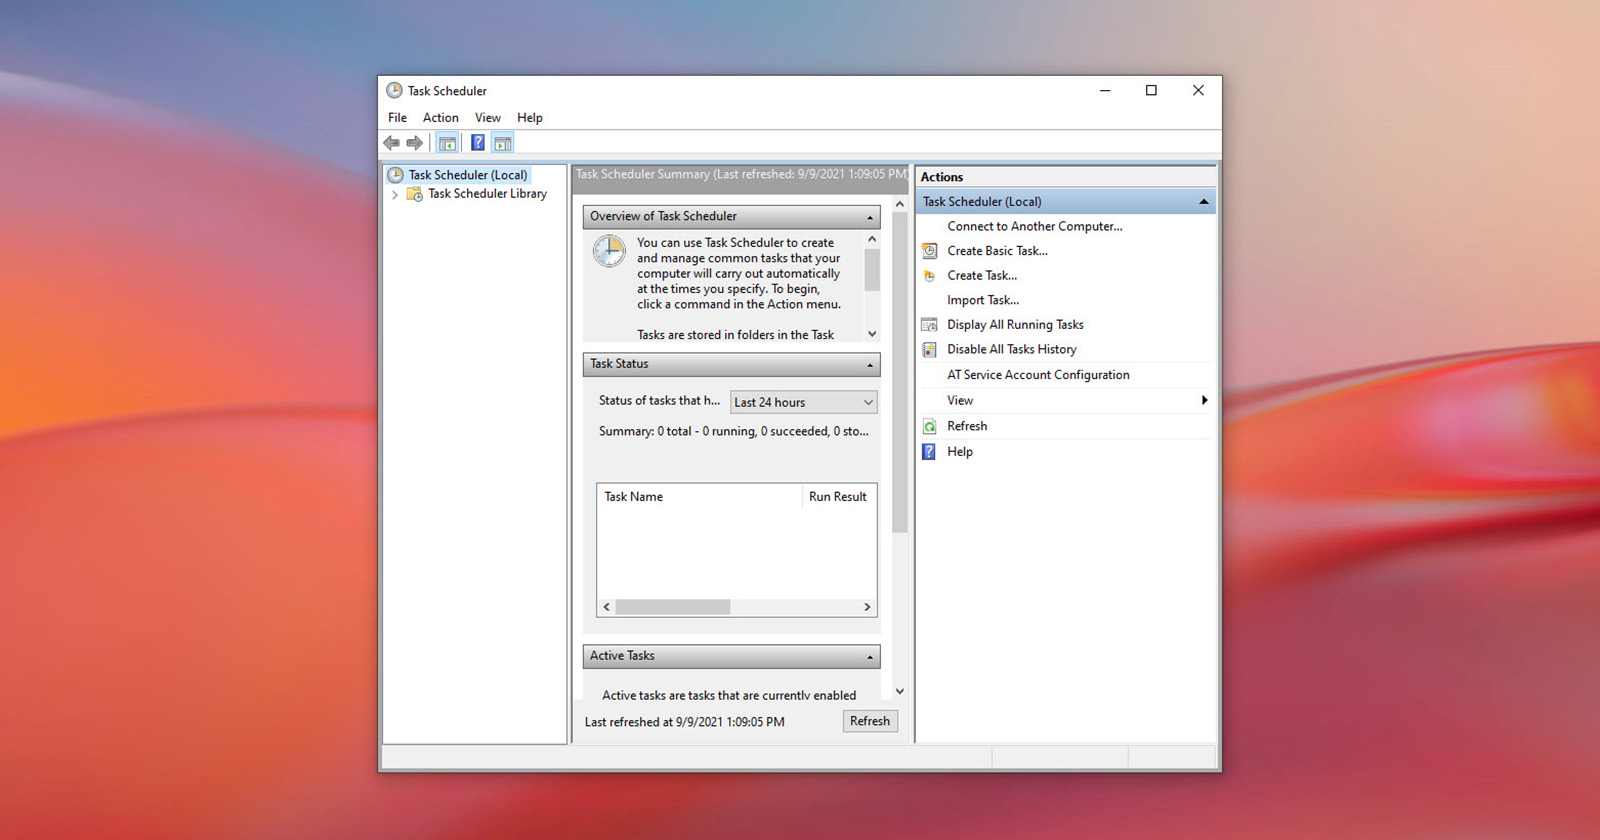Click the overview text scrollbar down arrow
This screenshot has height=840, width=1600.
click(x=872, y=334)
